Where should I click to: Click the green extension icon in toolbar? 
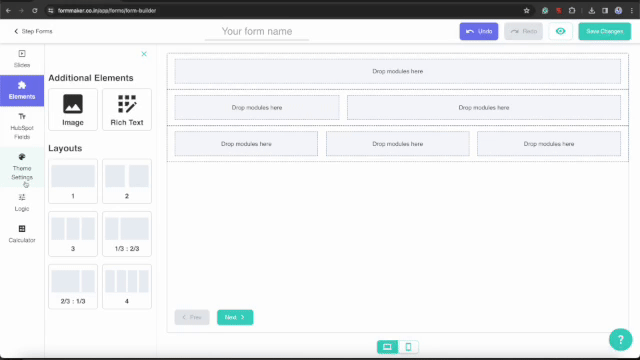(x=545, y=11)
